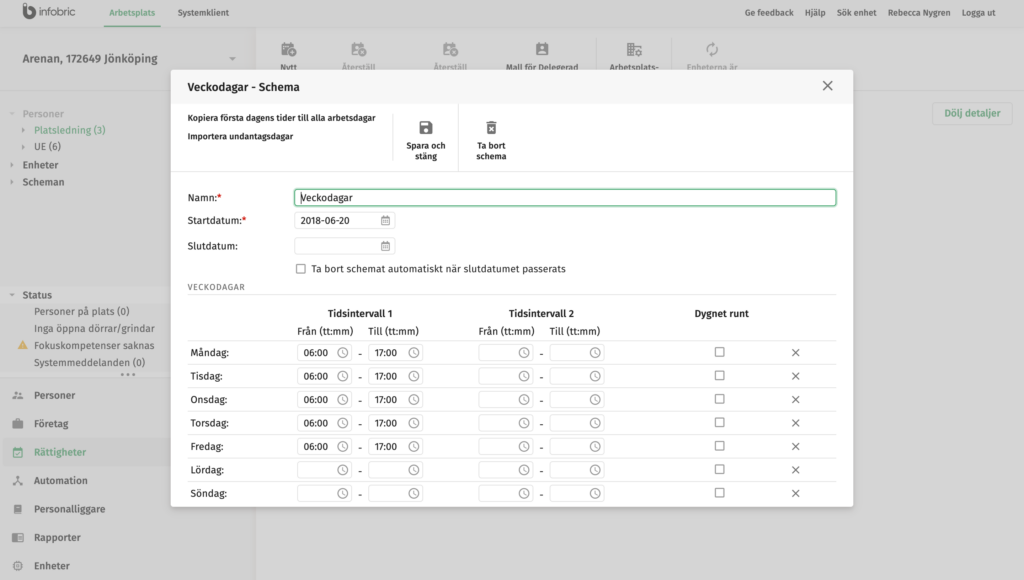Open the Arenan workplace dropdown arrow
This screenshot has width=1024, height=580.
(232, 59)
